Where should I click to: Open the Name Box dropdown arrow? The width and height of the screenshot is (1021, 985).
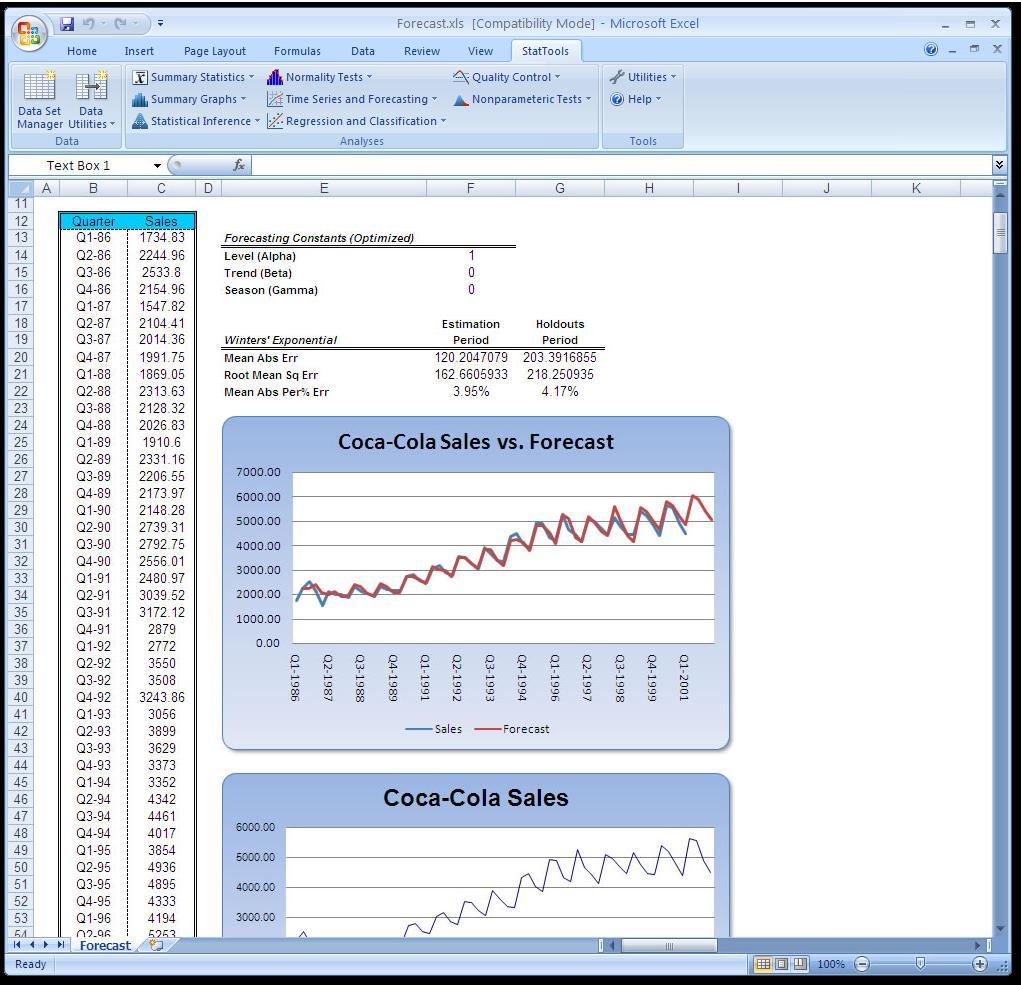157,166
